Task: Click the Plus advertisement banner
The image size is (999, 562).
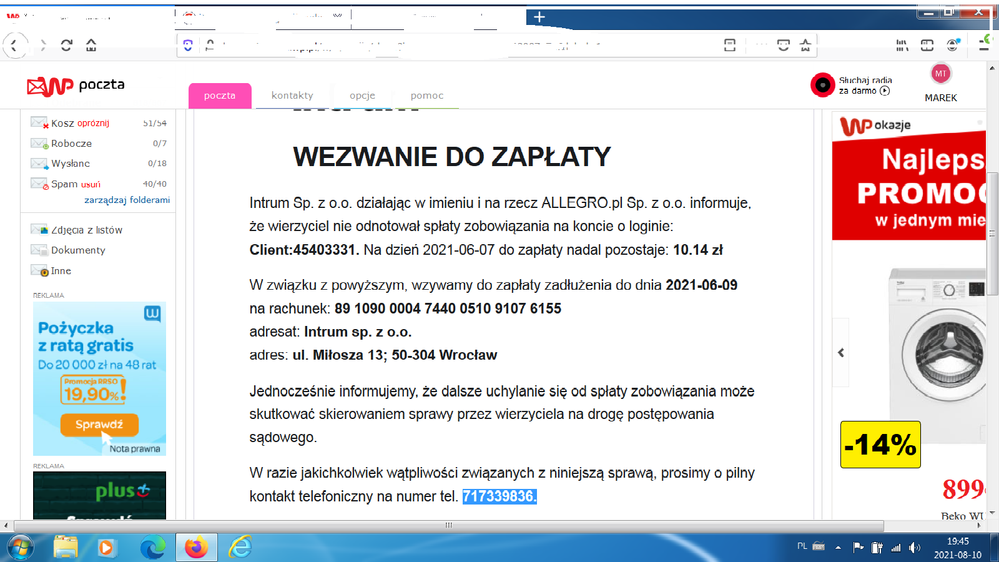Action: pos(99,496)
